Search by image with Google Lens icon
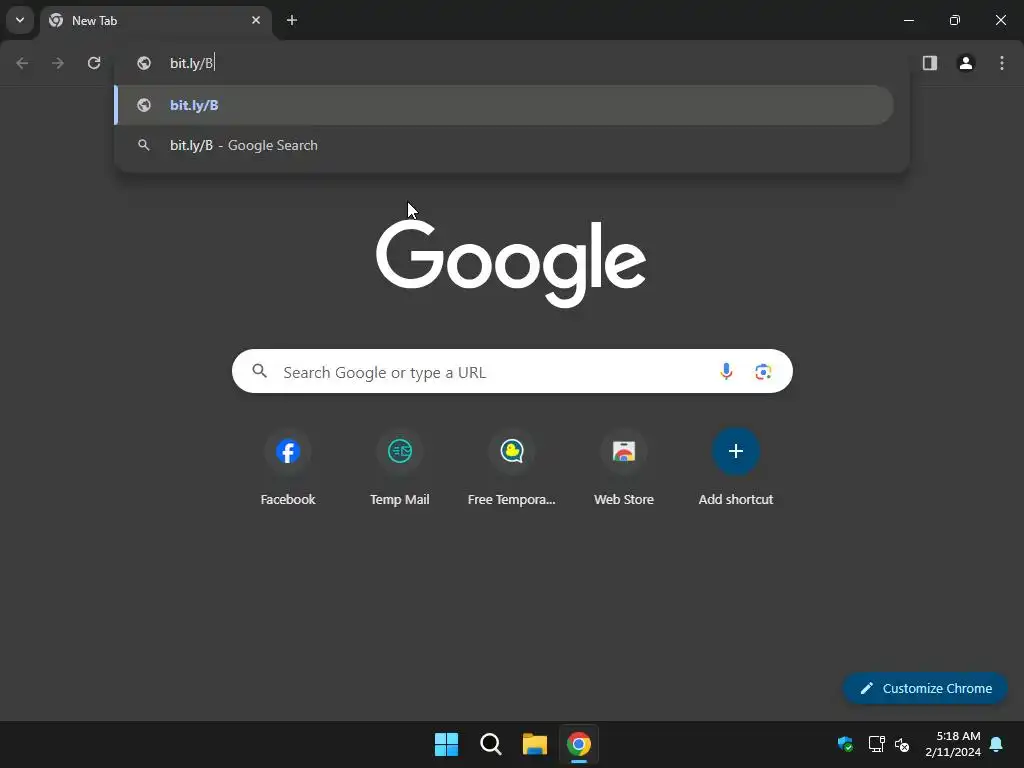This screenshot has height=768, width=1024. point(763,372)
